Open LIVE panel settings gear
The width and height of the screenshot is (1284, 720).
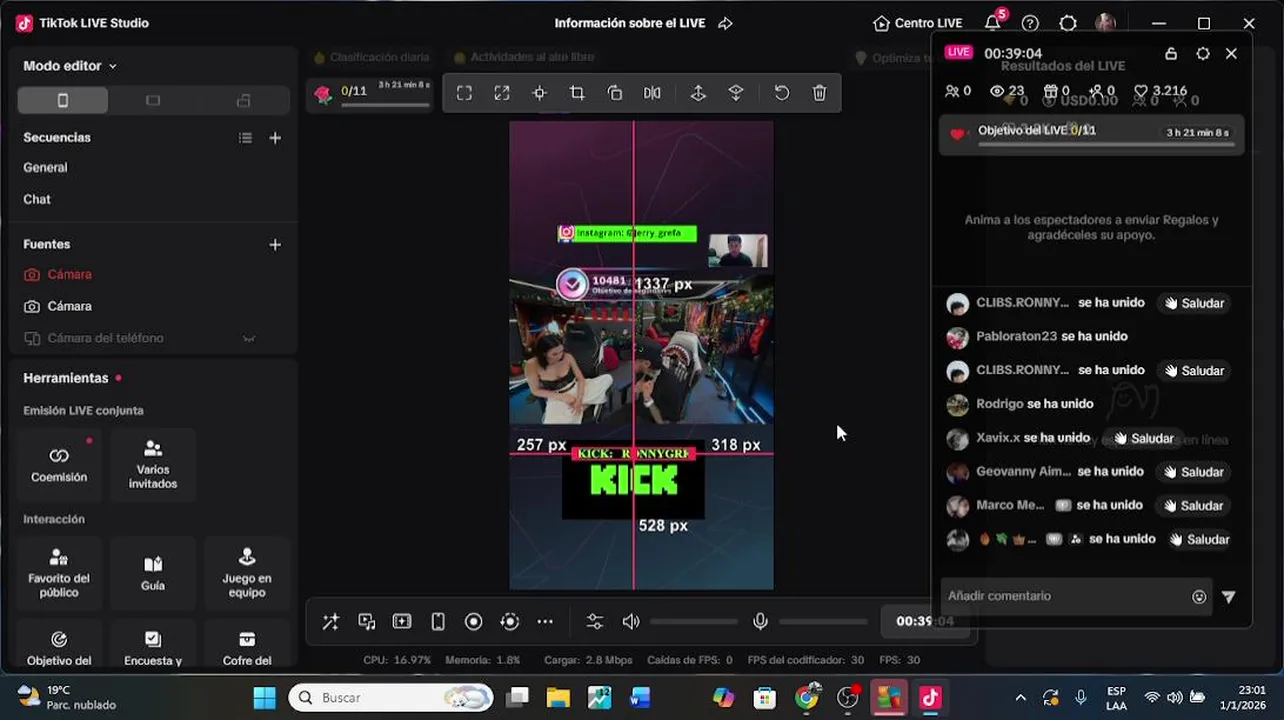(1203, 54)
